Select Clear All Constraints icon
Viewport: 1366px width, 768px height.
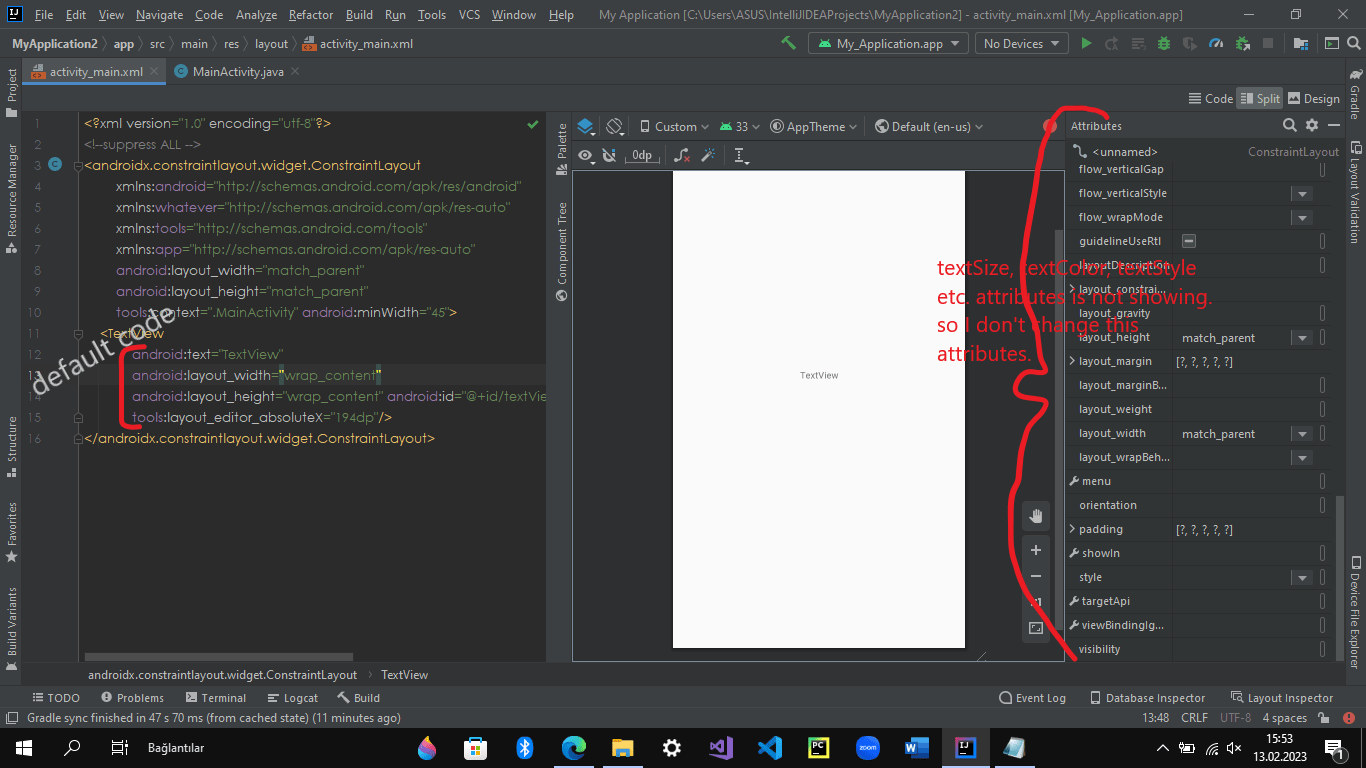click(682, 156)
